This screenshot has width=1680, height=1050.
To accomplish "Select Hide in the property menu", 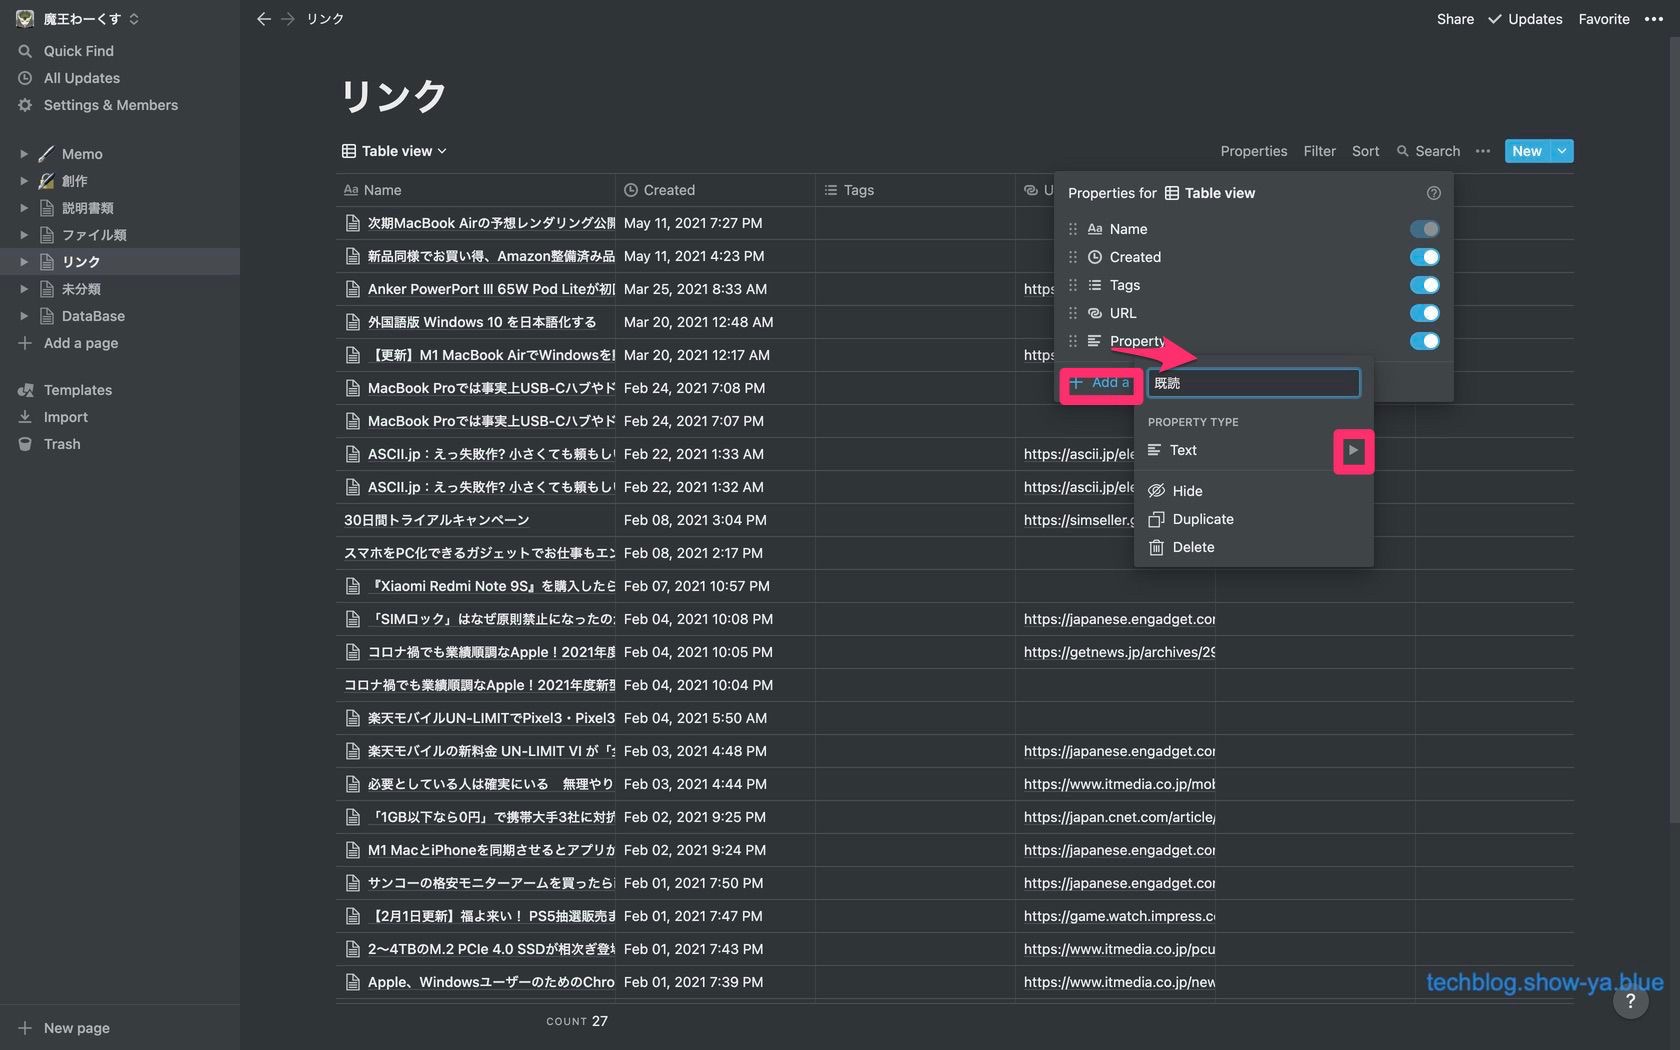I will click(1187, 491).
